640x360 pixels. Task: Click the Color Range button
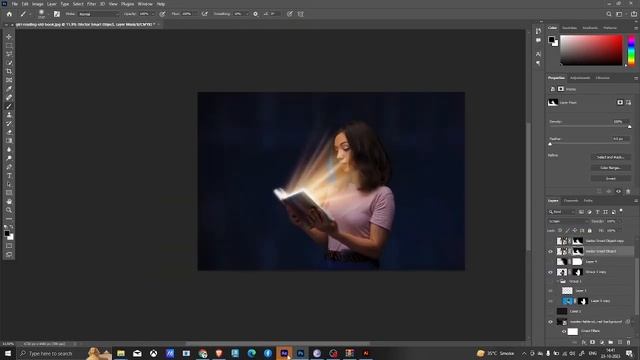click(611, 168)
